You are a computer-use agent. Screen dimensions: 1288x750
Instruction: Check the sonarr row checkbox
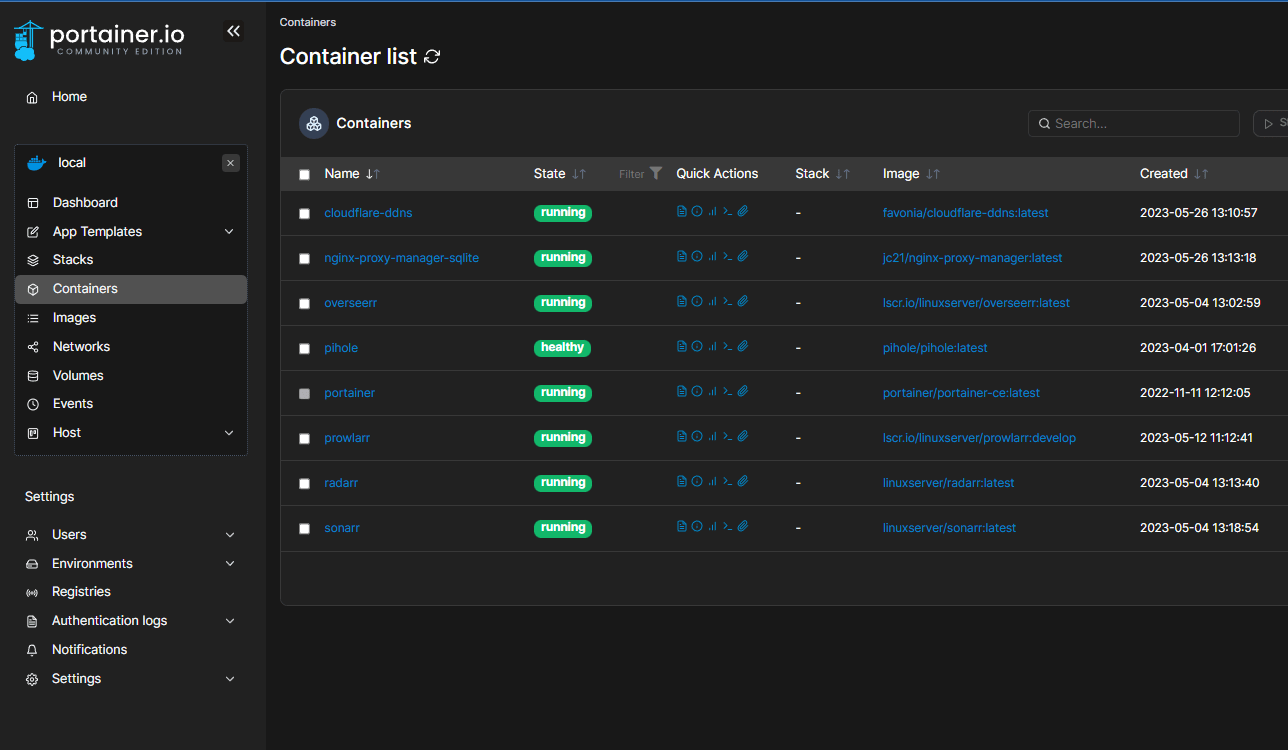[305, 529]
